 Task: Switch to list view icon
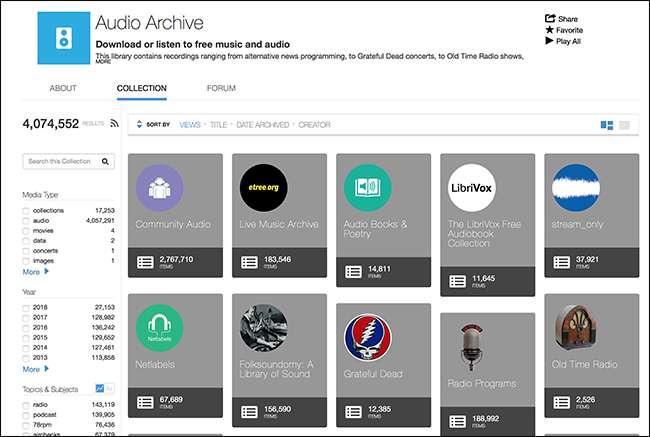(x=624, y=125)
